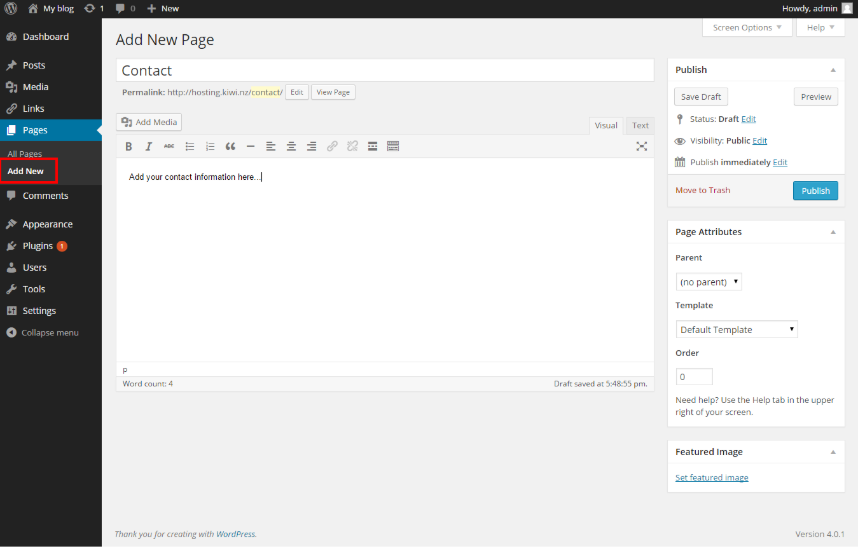The height and width of the screenshot is (547, 859).
Task: View All Pages submenu
Action: [x=25, y=153]
